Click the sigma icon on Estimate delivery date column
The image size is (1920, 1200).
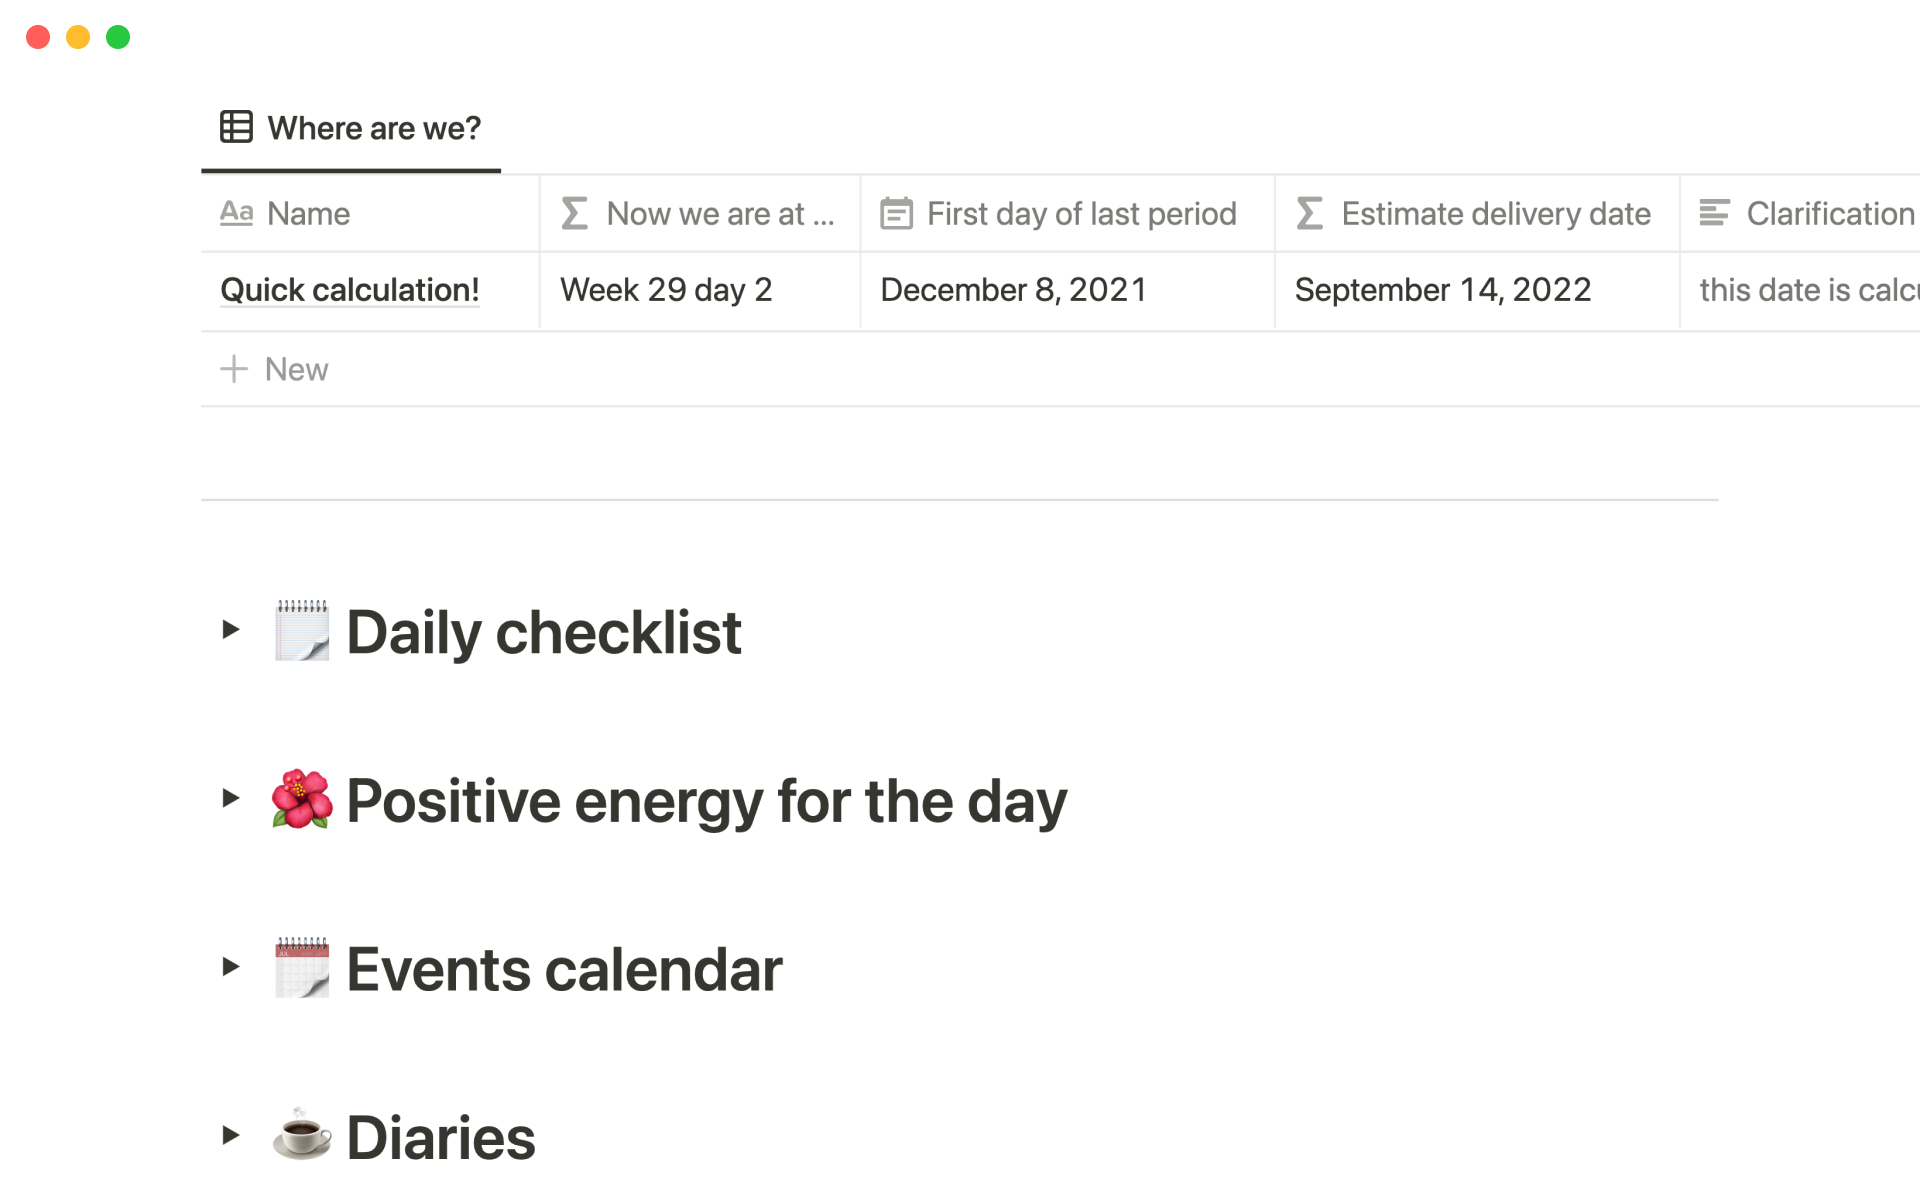1309,213
